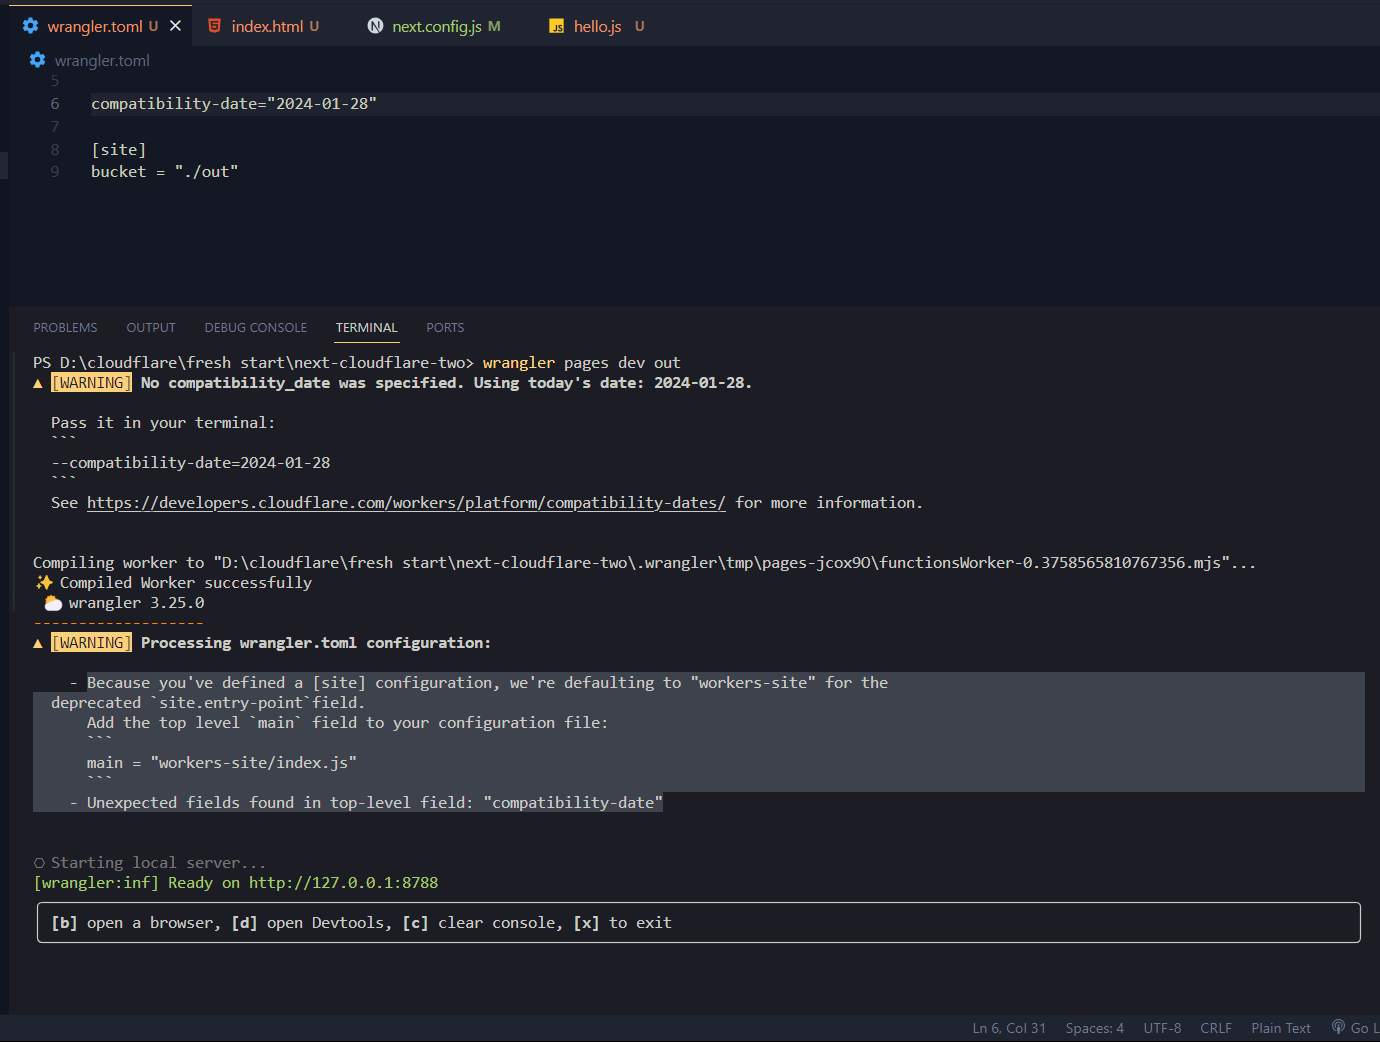Click the breadcrumb gear icon beside wrangler.toml
The height and width of the screenshot is (1042, 1380).
(x=38, y=60)
